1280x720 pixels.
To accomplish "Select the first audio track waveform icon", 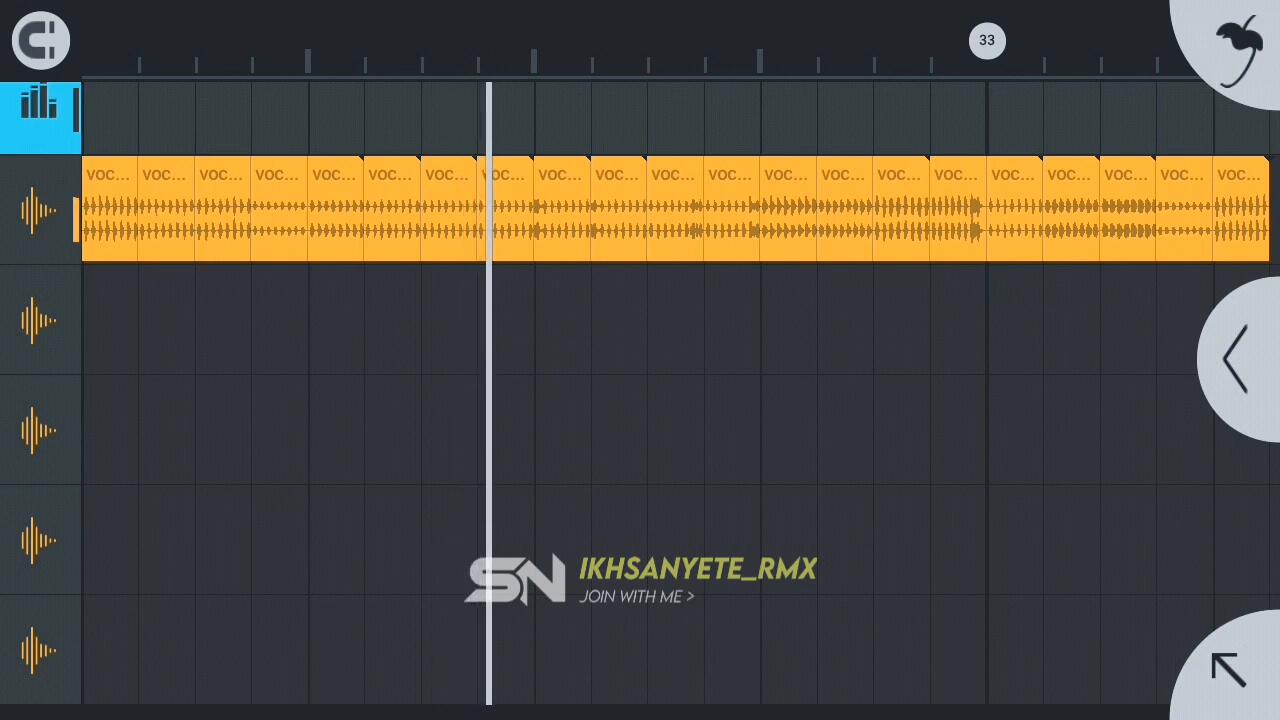I will click(38, 210).
